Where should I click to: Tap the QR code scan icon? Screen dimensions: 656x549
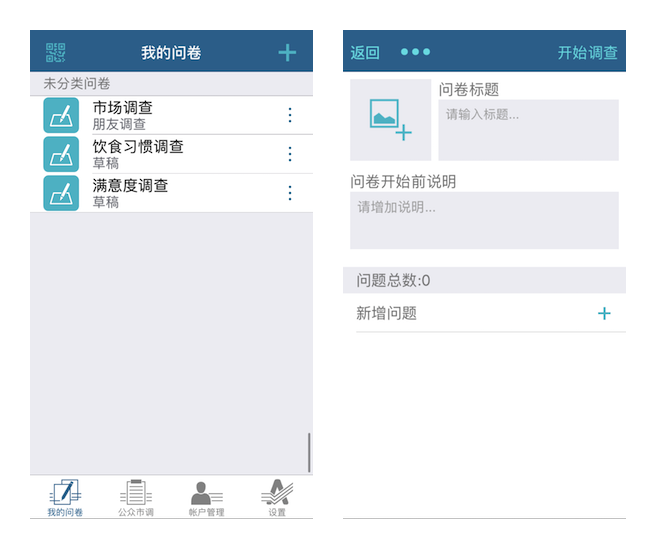(55, 52)
